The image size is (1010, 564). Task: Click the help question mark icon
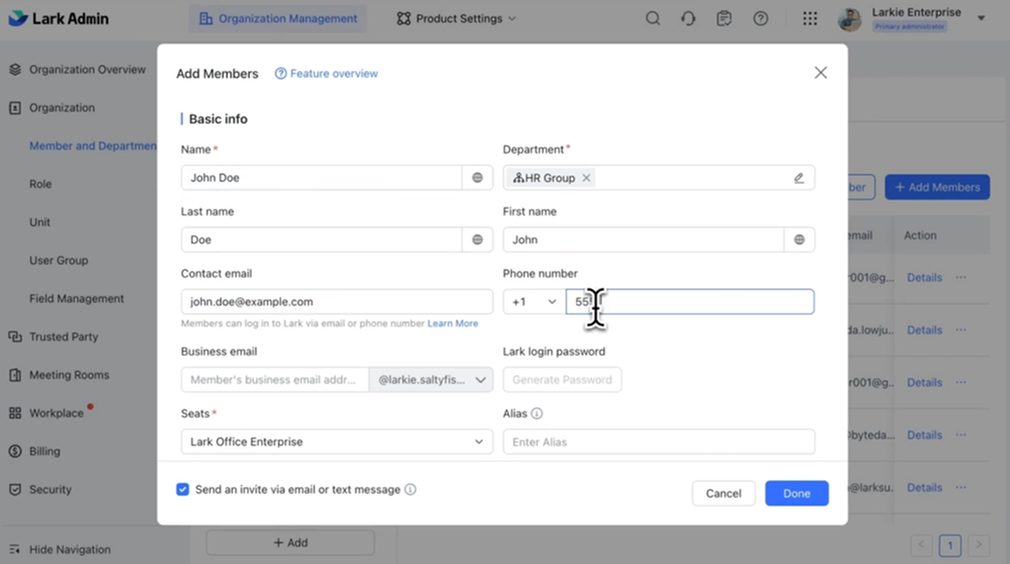761,19
